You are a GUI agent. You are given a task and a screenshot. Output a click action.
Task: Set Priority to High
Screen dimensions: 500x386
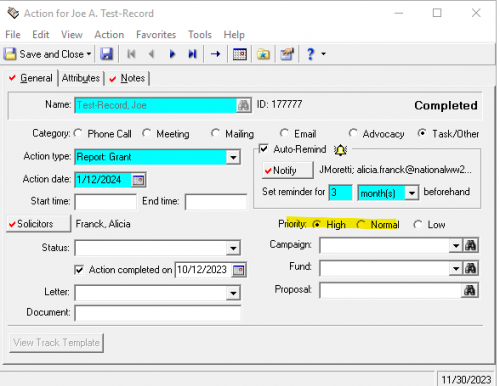point(317,224)
